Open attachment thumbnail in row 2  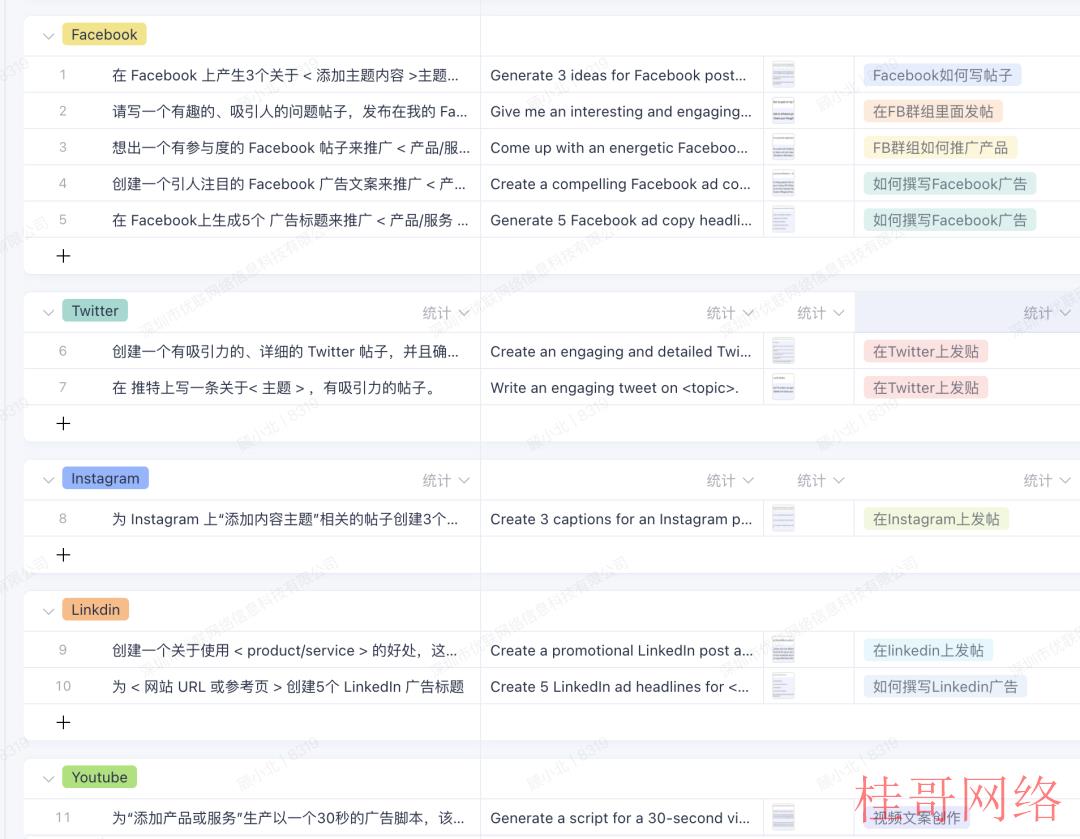(783, 111)
